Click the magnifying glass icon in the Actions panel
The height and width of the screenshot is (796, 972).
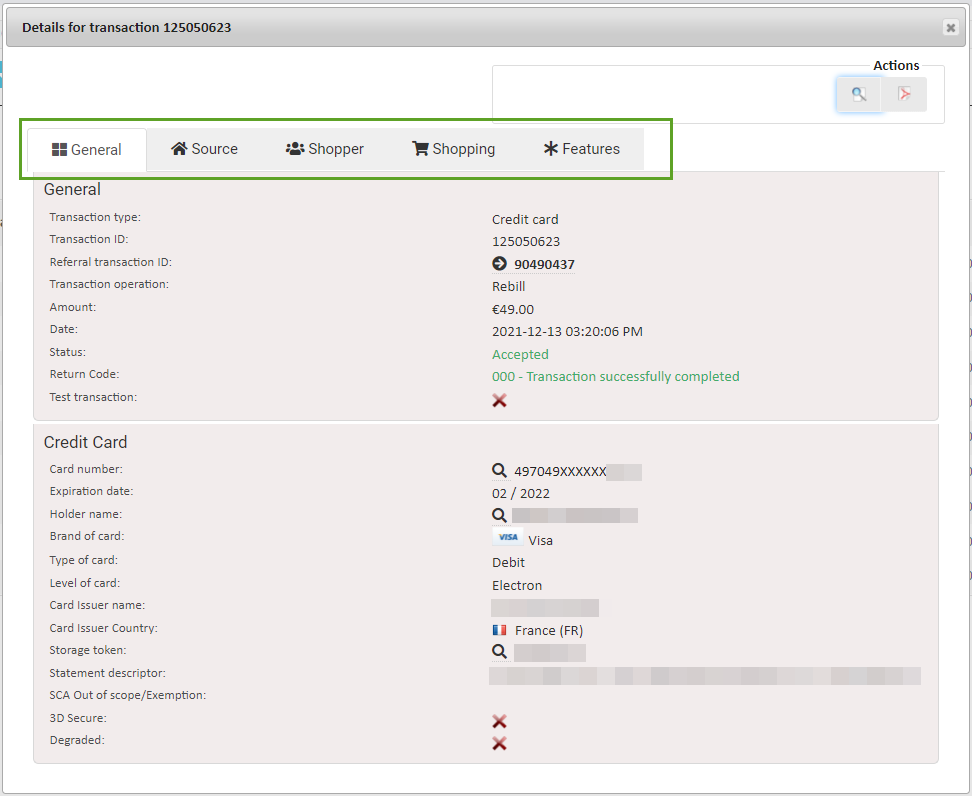[858, 93]
